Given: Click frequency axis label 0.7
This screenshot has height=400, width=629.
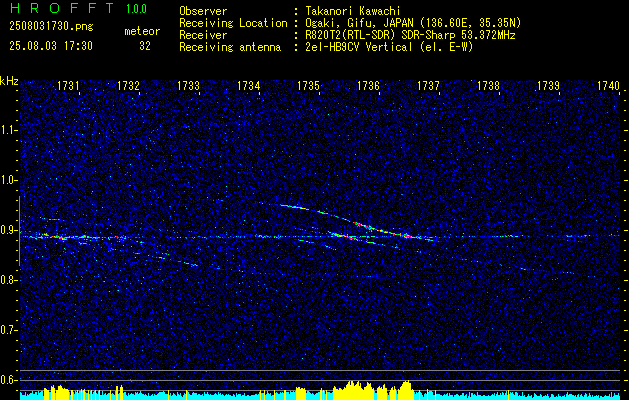Looking at the screenshot, I should (8, 330).
